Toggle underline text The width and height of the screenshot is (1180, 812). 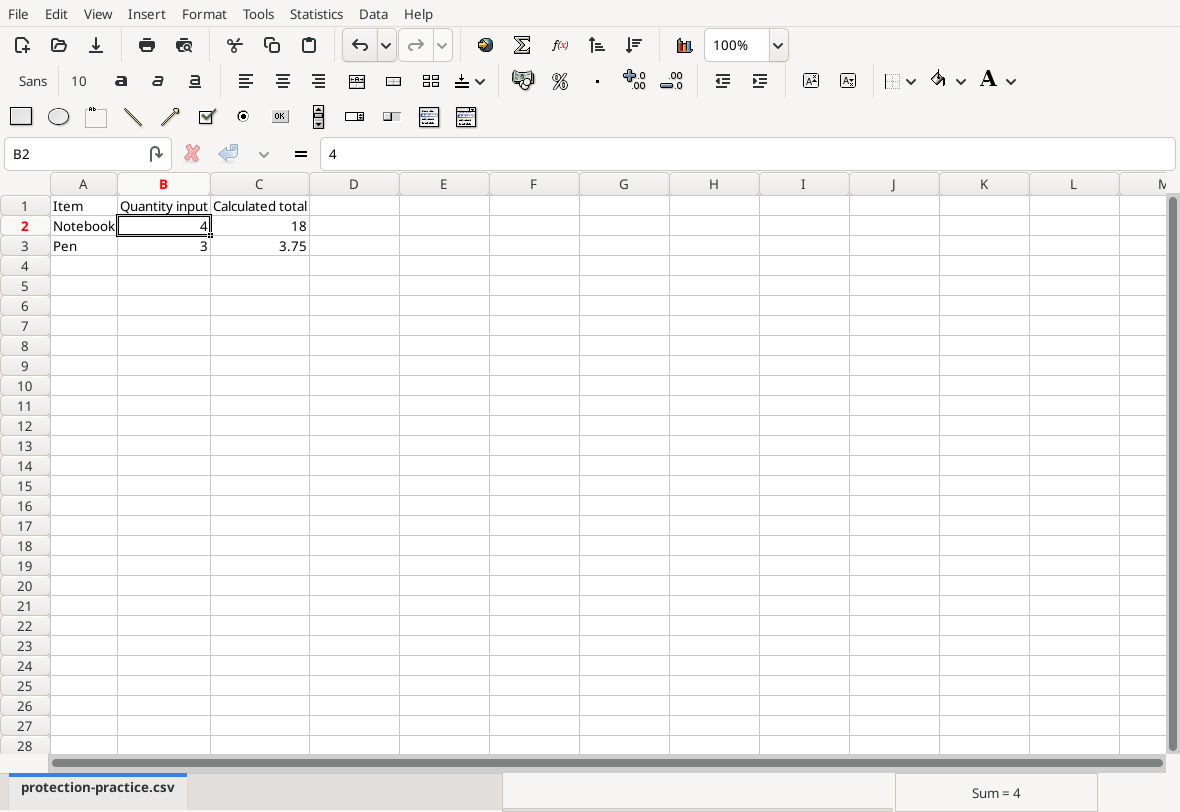click(194, 81)
